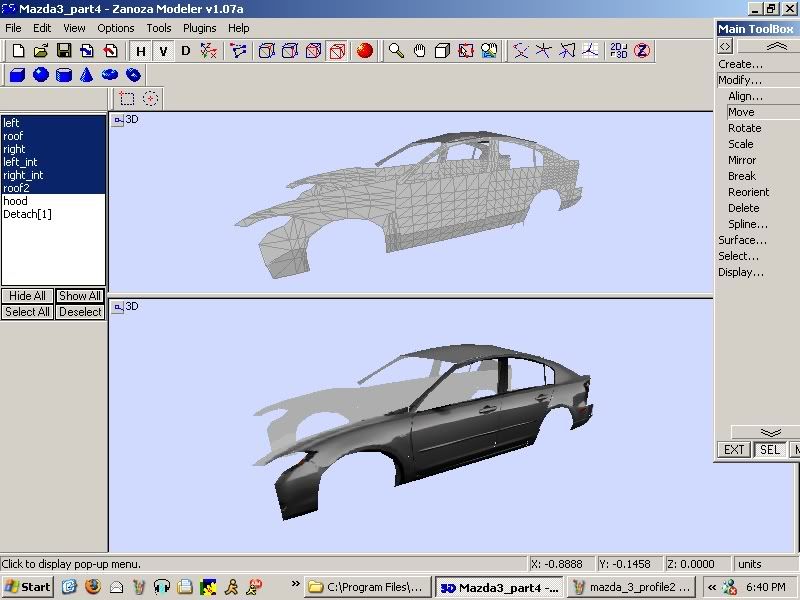Select the rectangular selection tool
800x600 pixels.
point(127,98)
